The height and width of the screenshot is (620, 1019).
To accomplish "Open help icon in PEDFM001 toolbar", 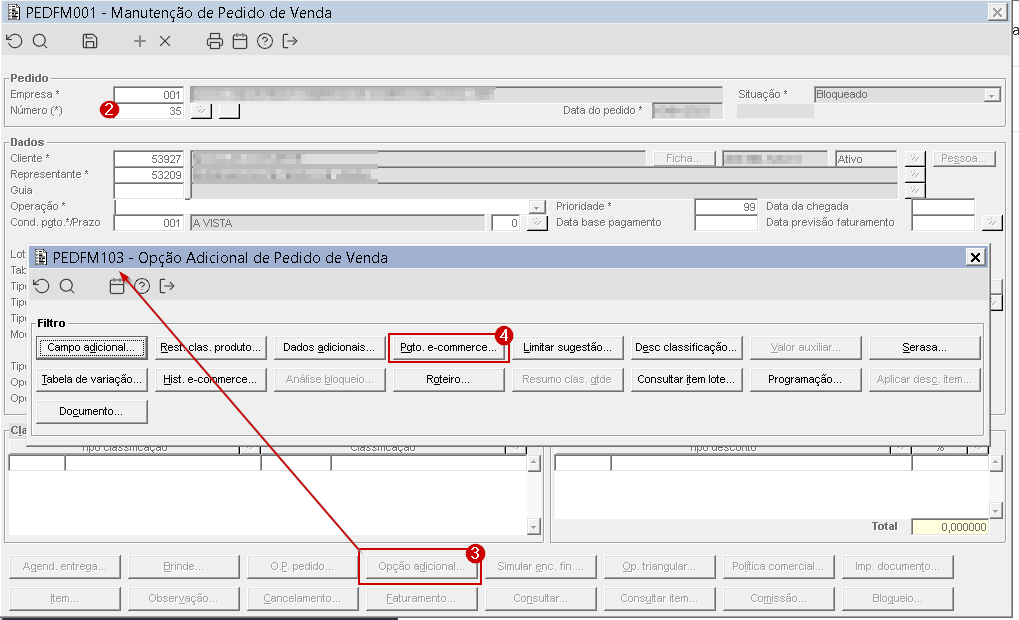I will (264, 42).
